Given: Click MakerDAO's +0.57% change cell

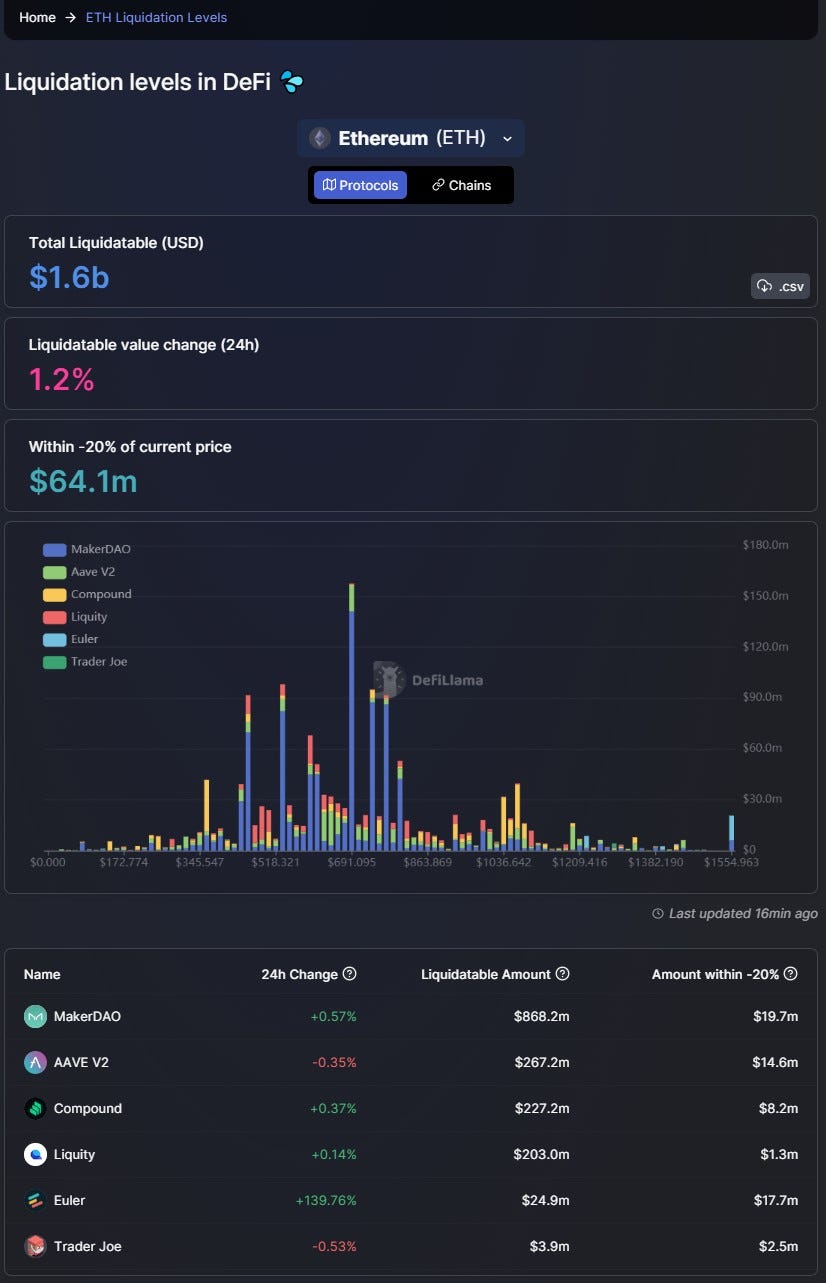Looking at the screenshot, I should 333,1017.
